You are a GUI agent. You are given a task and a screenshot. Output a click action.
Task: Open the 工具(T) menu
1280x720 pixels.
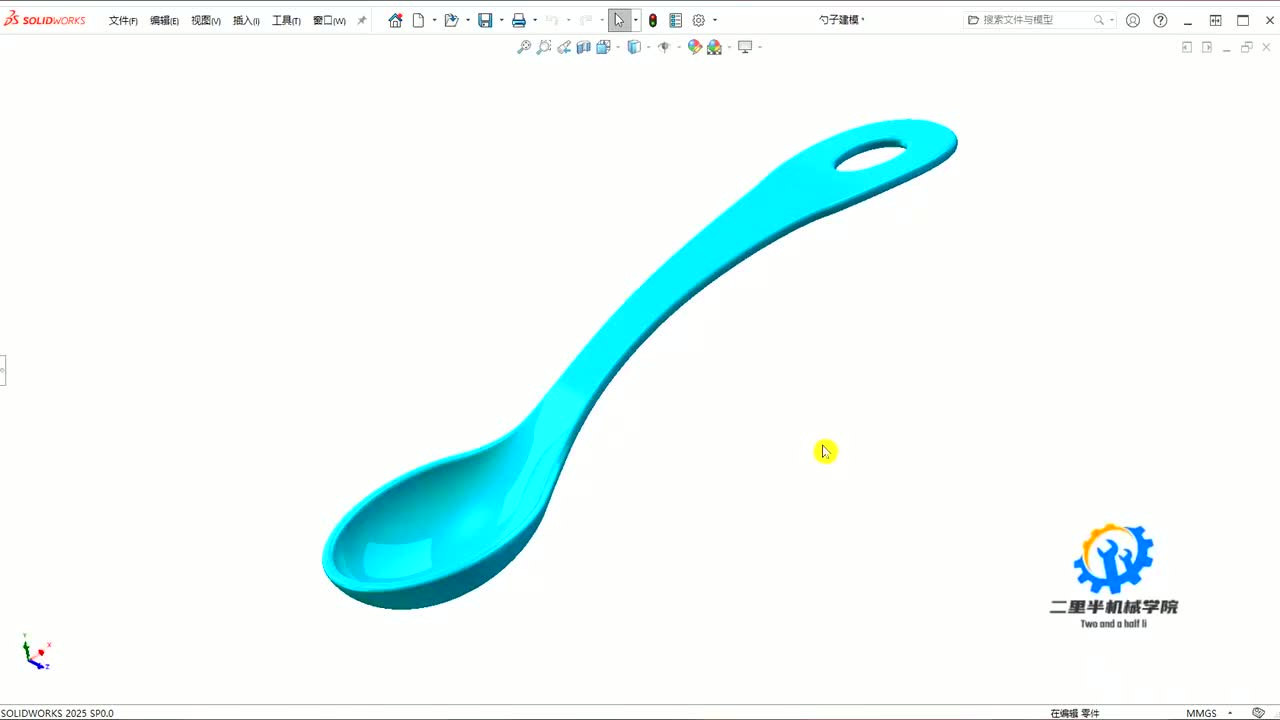pyautogui.click(x=286, y=21)
